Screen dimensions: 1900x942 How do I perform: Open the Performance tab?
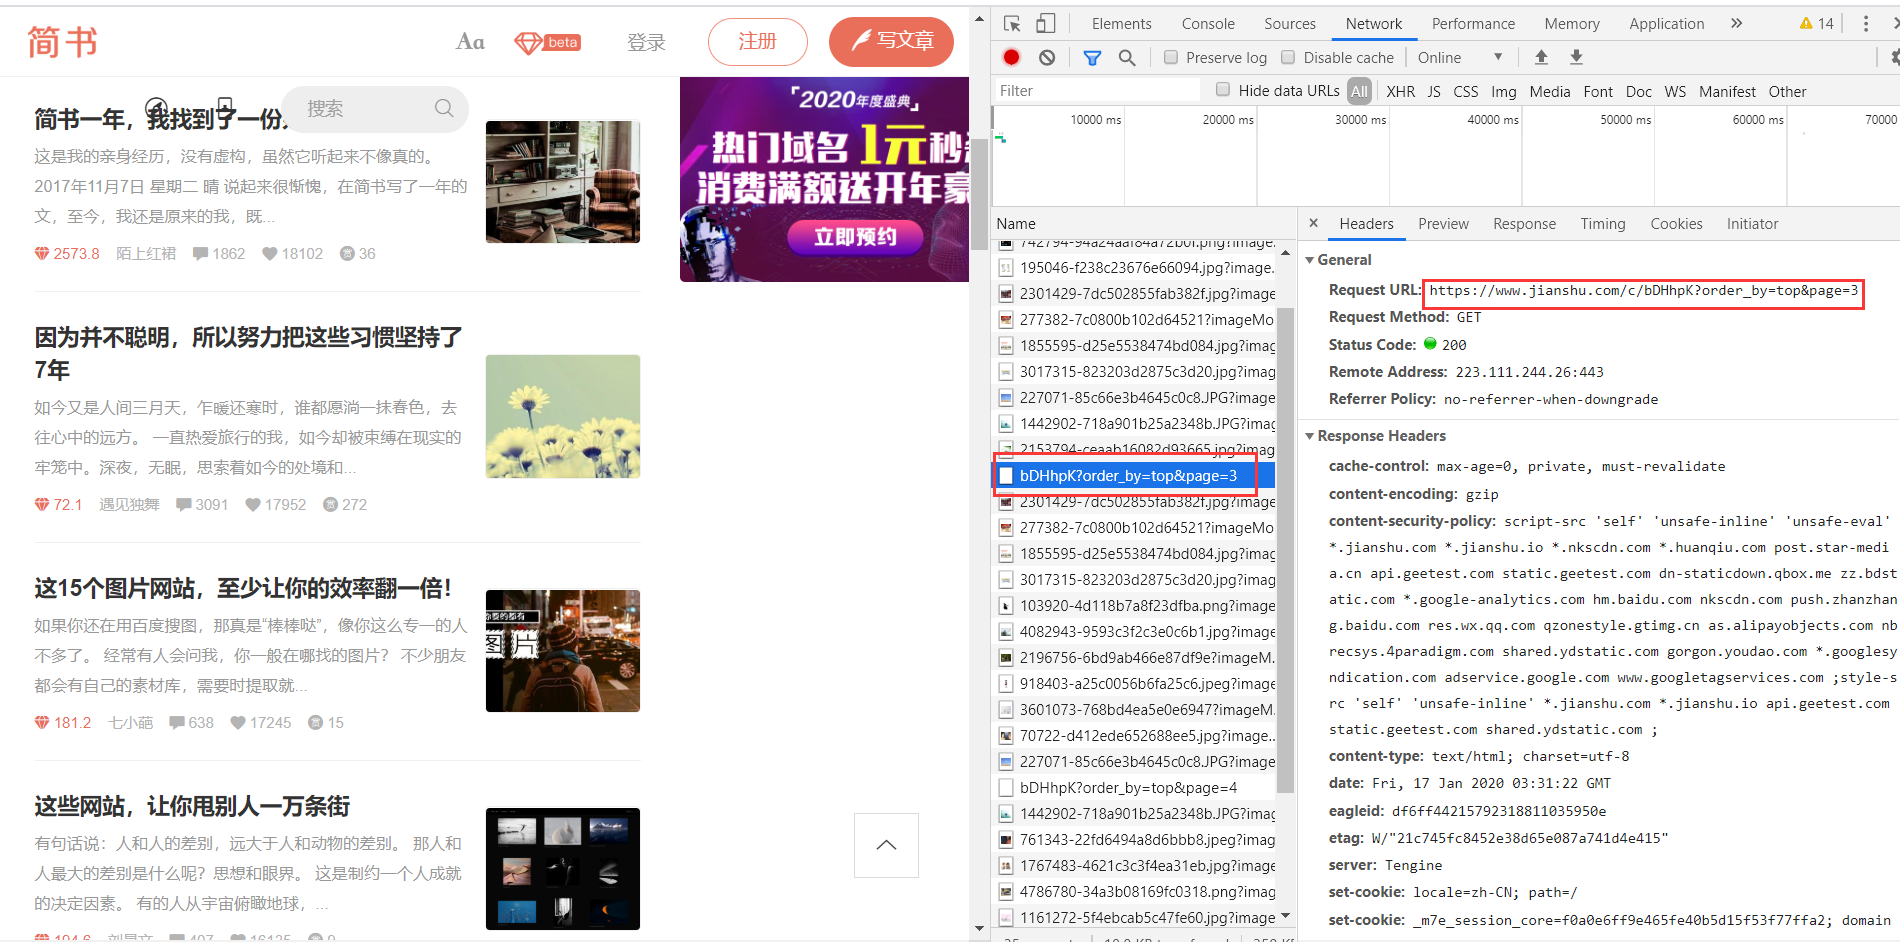click(x=1473, y=23)
